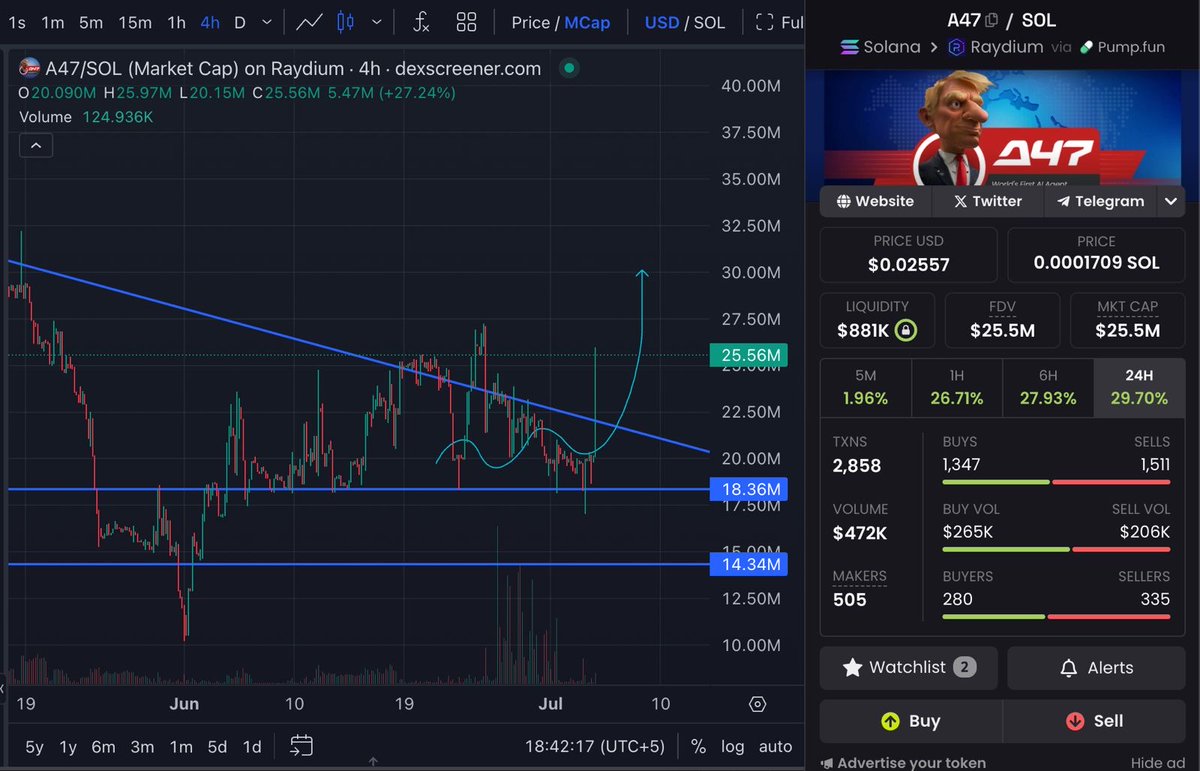Image resolution: width=1200 pixels, height=771 pixels.
Task: Select the 1m timeframe
Action: tap(53, 22)
